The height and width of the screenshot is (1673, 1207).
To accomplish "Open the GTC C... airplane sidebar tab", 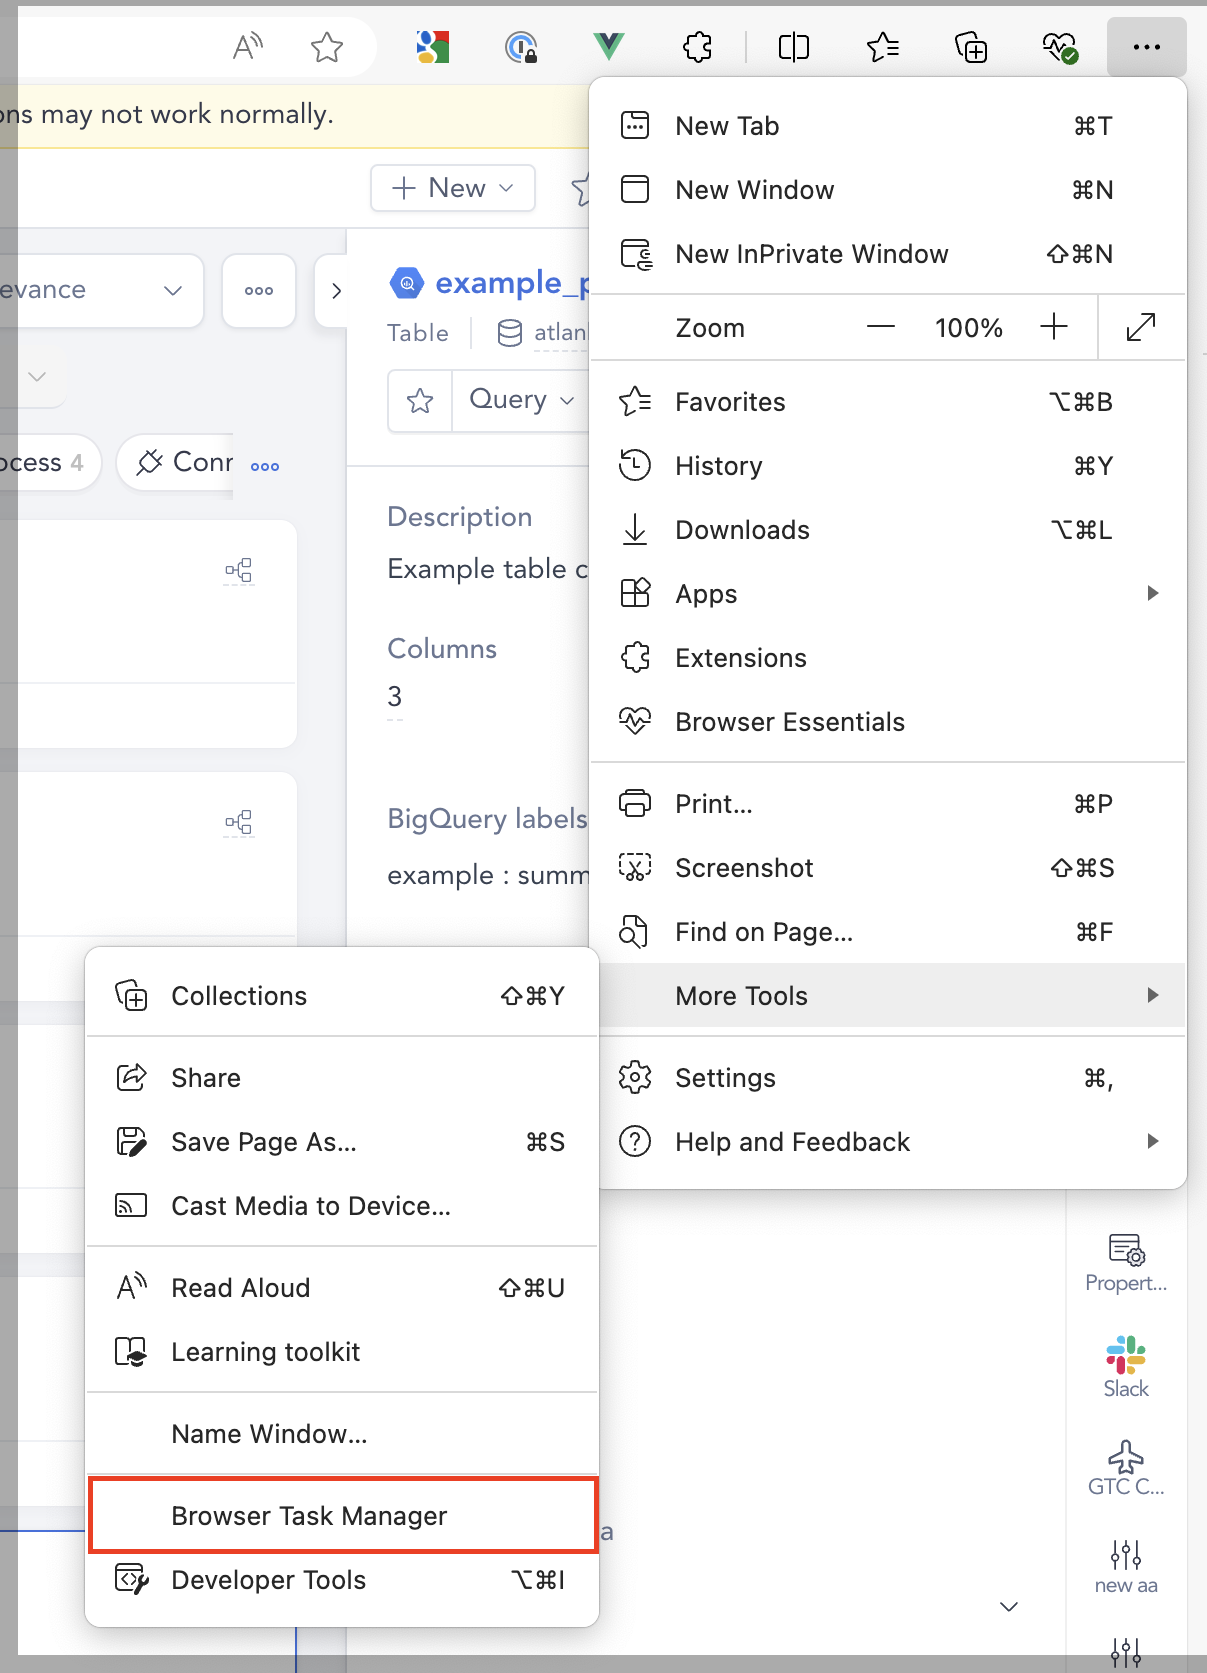I will pyautogui.click(x=1126, y=1468).
